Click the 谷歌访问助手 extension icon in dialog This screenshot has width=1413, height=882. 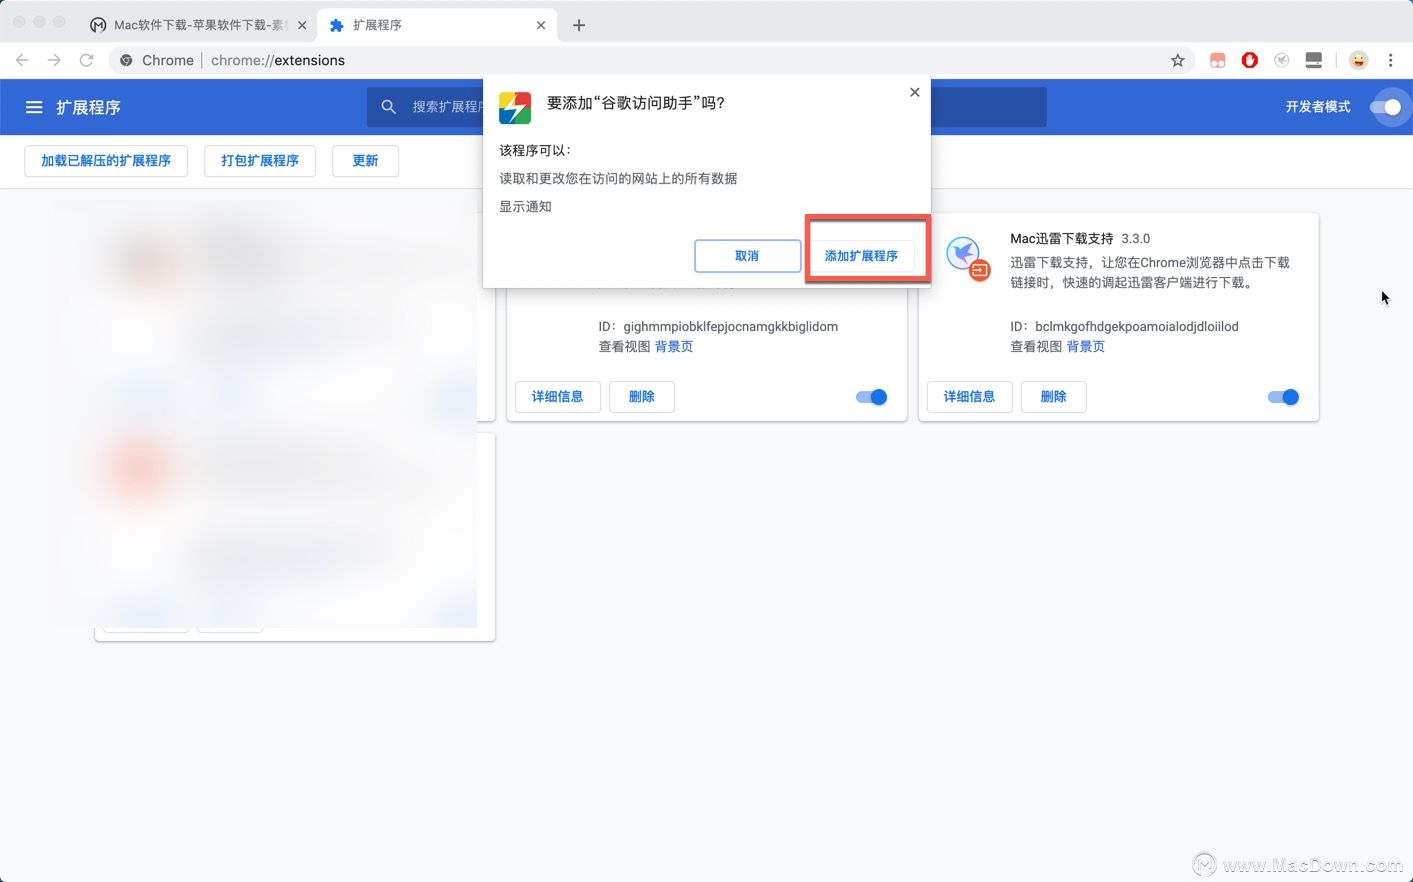click(x=515, y=108)
